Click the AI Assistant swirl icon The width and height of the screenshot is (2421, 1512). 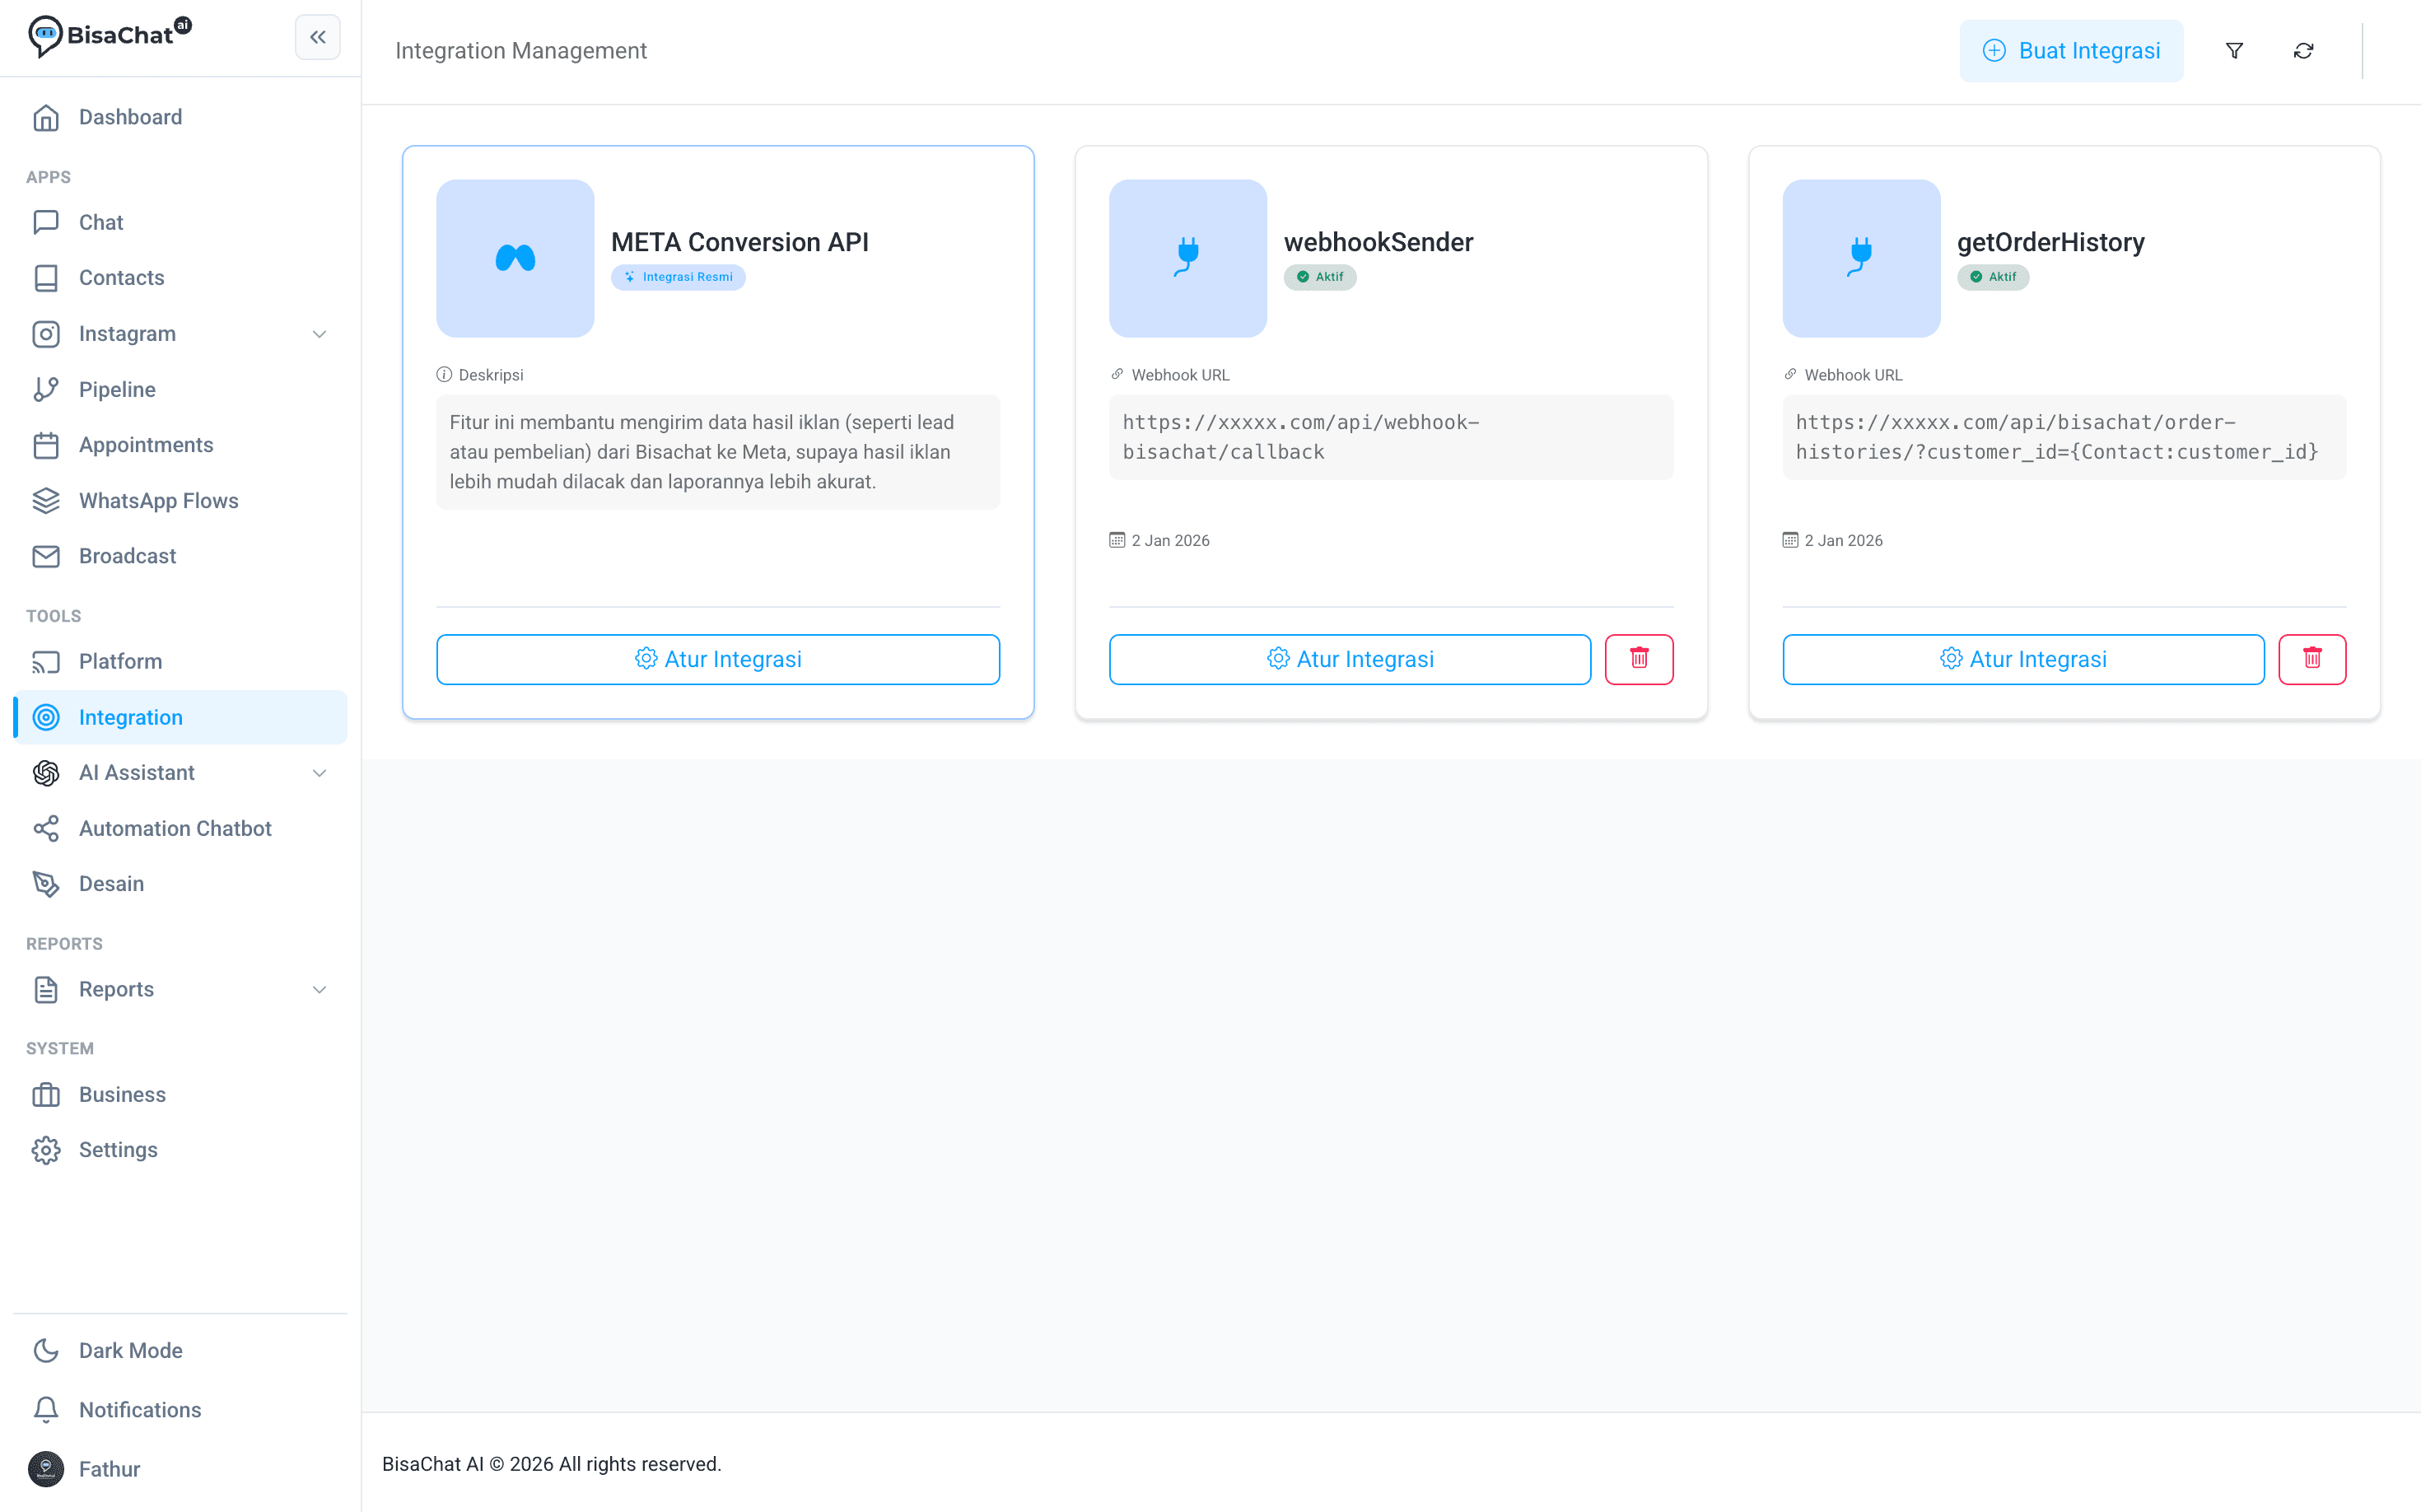pyautogui.click(x=46, y=773)
